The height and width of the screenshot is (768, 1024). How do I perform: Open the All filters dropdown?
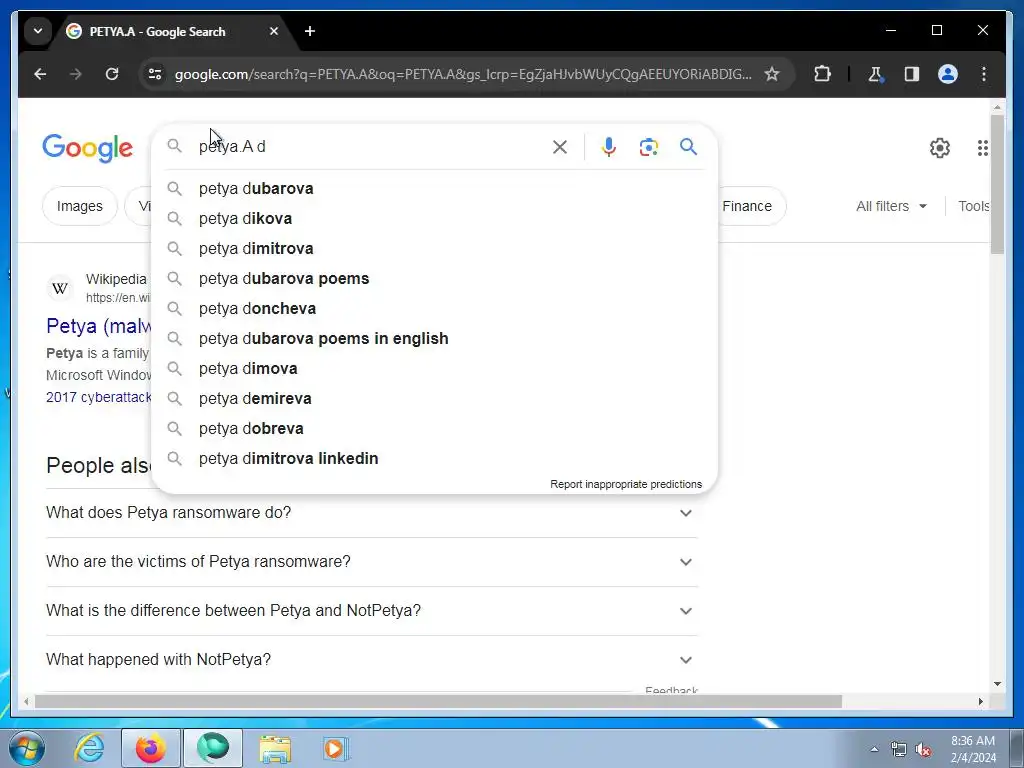click(891, 206)
